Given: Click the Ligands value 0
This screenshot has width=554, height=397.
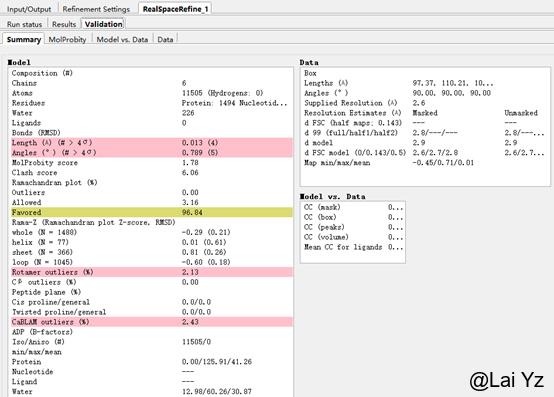Looking at the screenshot, I should tap(184, 123).
